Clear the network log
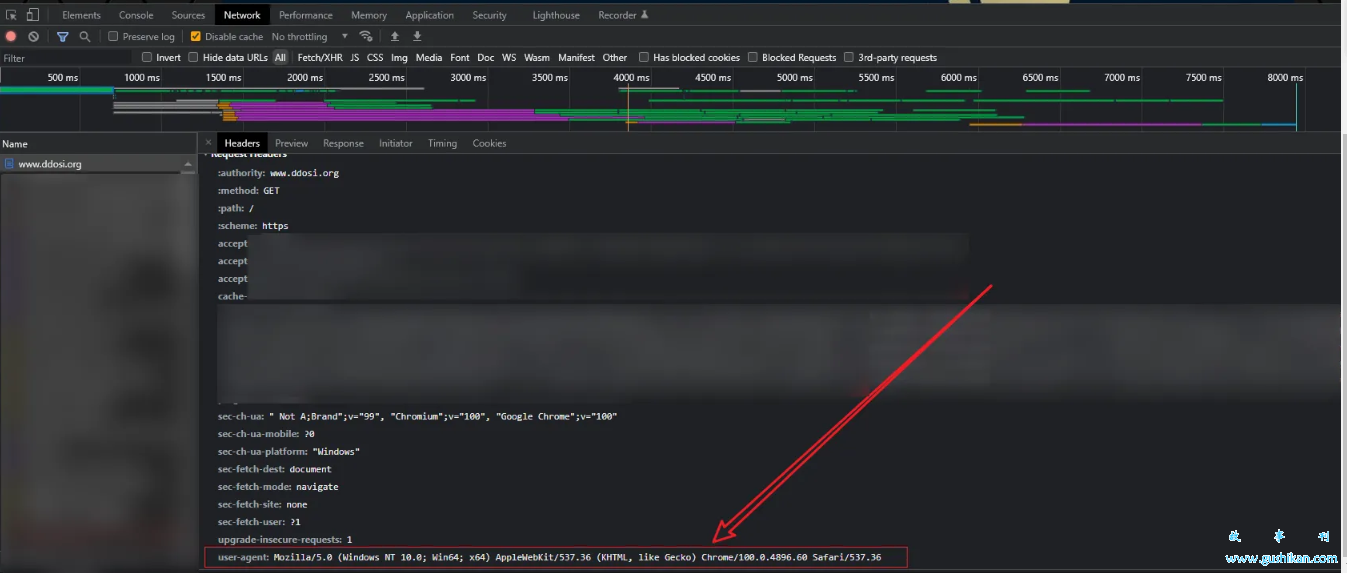 (x=34, y=37)
